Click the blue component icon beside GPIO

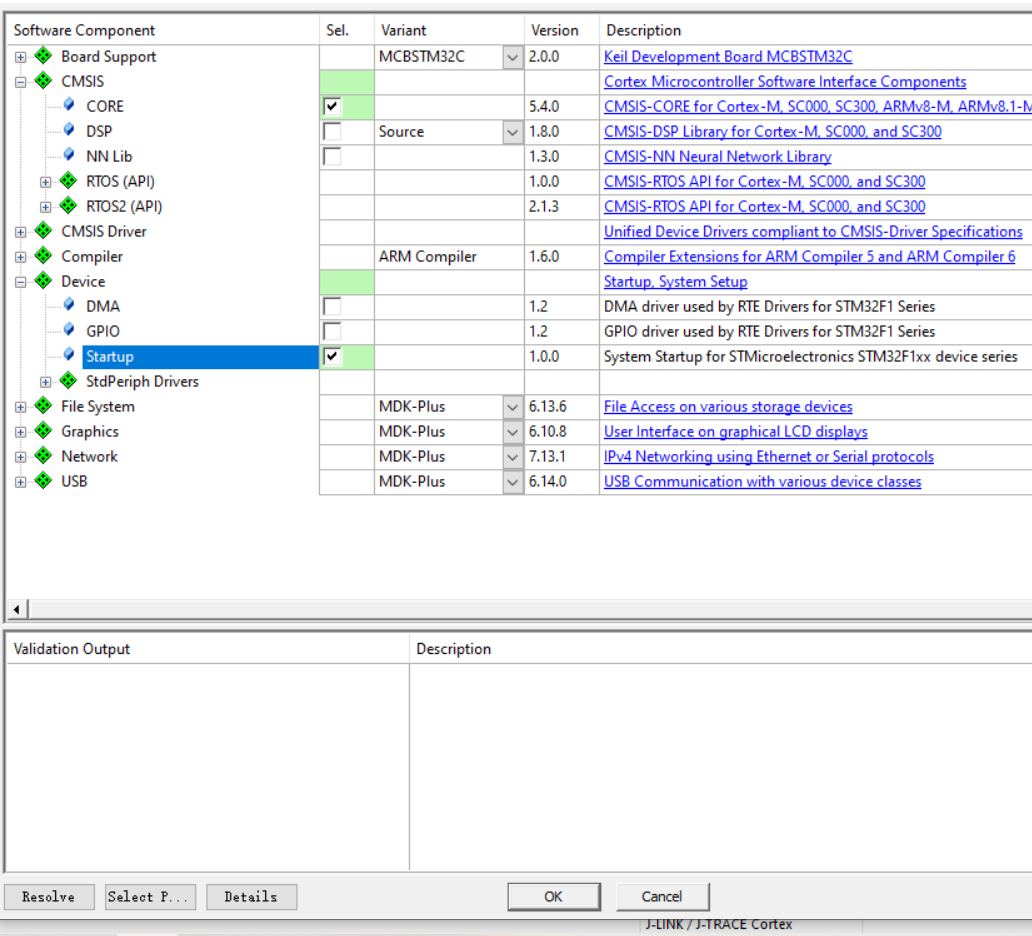[x=69, y=330]
